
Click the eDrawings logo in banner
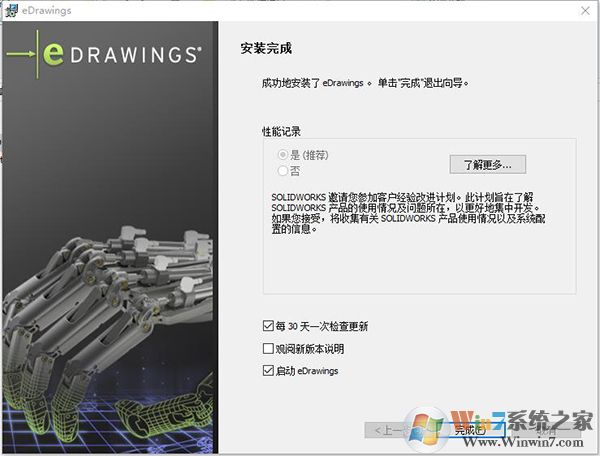click(x=104, y=54)
